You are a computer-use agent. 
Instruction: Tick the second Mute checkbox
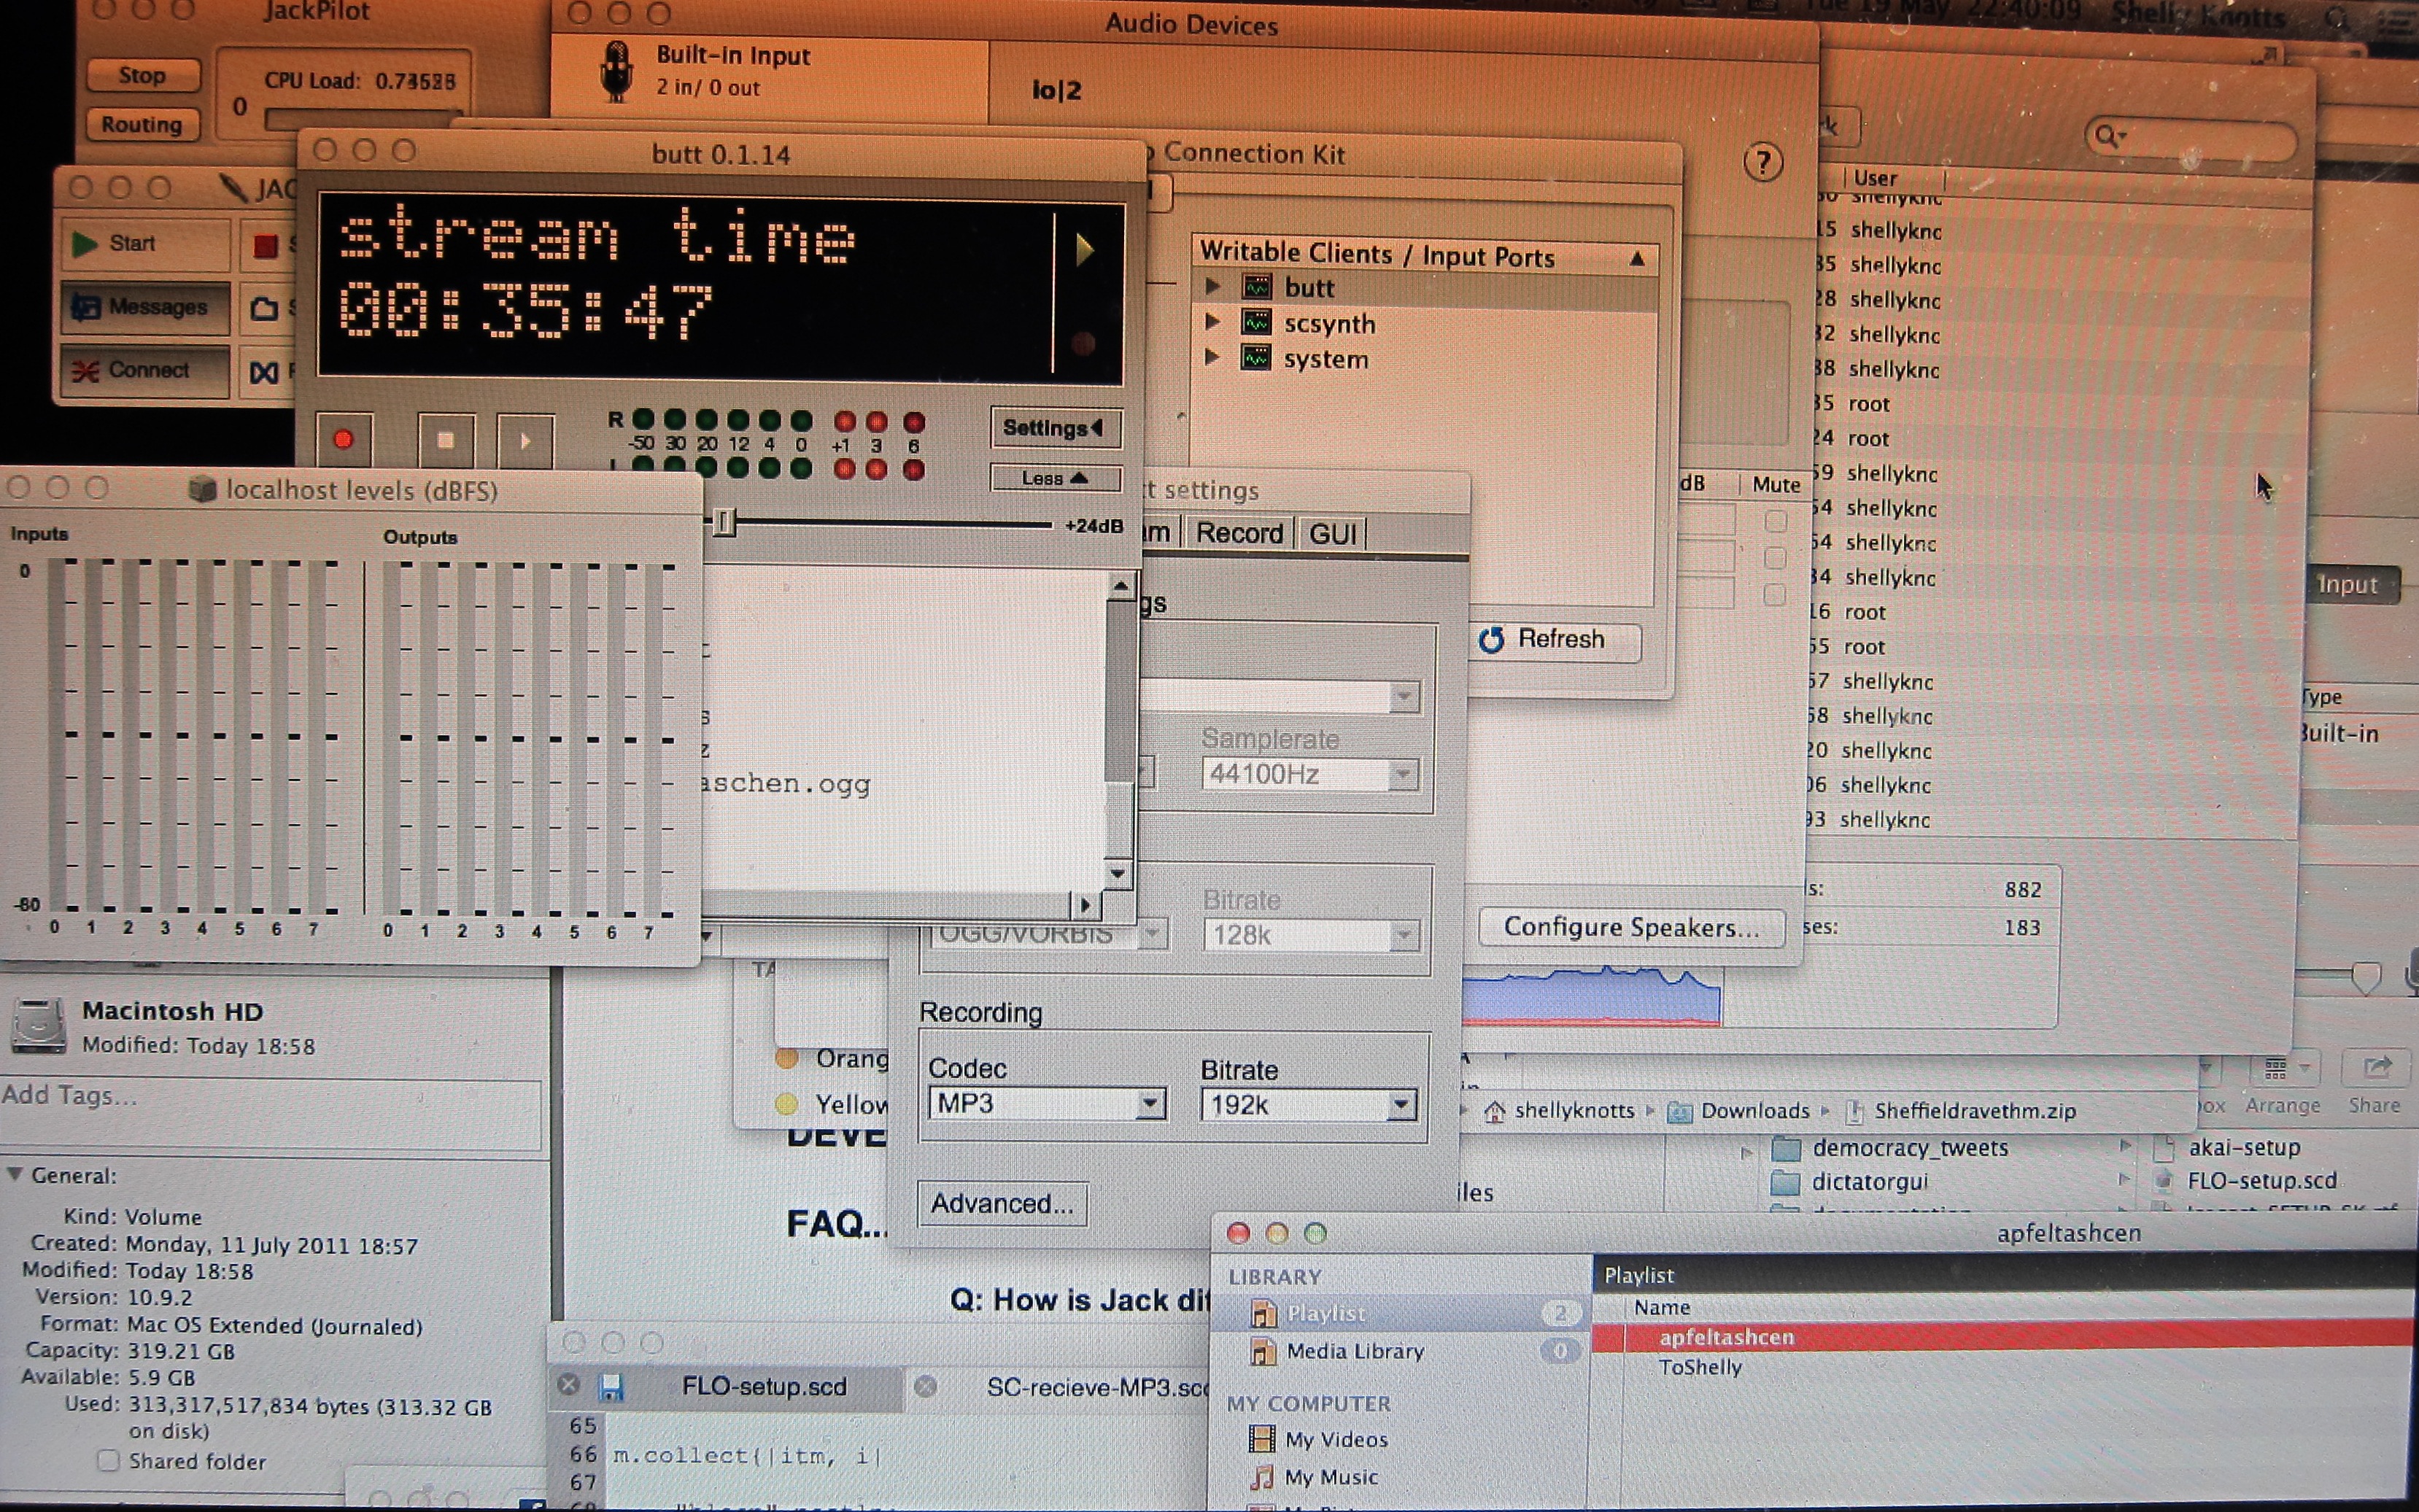pos(1775,558)
